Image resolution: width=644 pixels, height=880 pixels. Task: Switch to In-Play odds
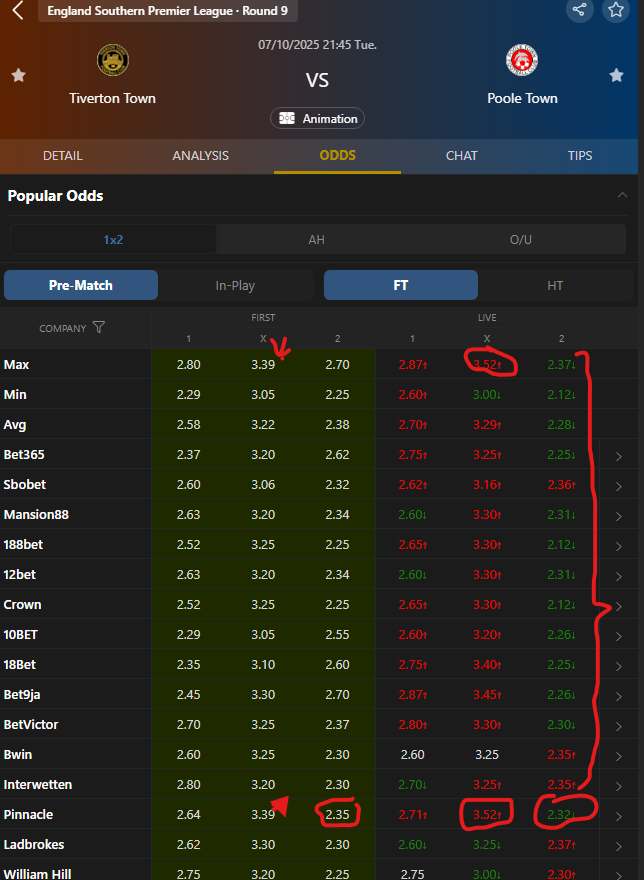235,285
